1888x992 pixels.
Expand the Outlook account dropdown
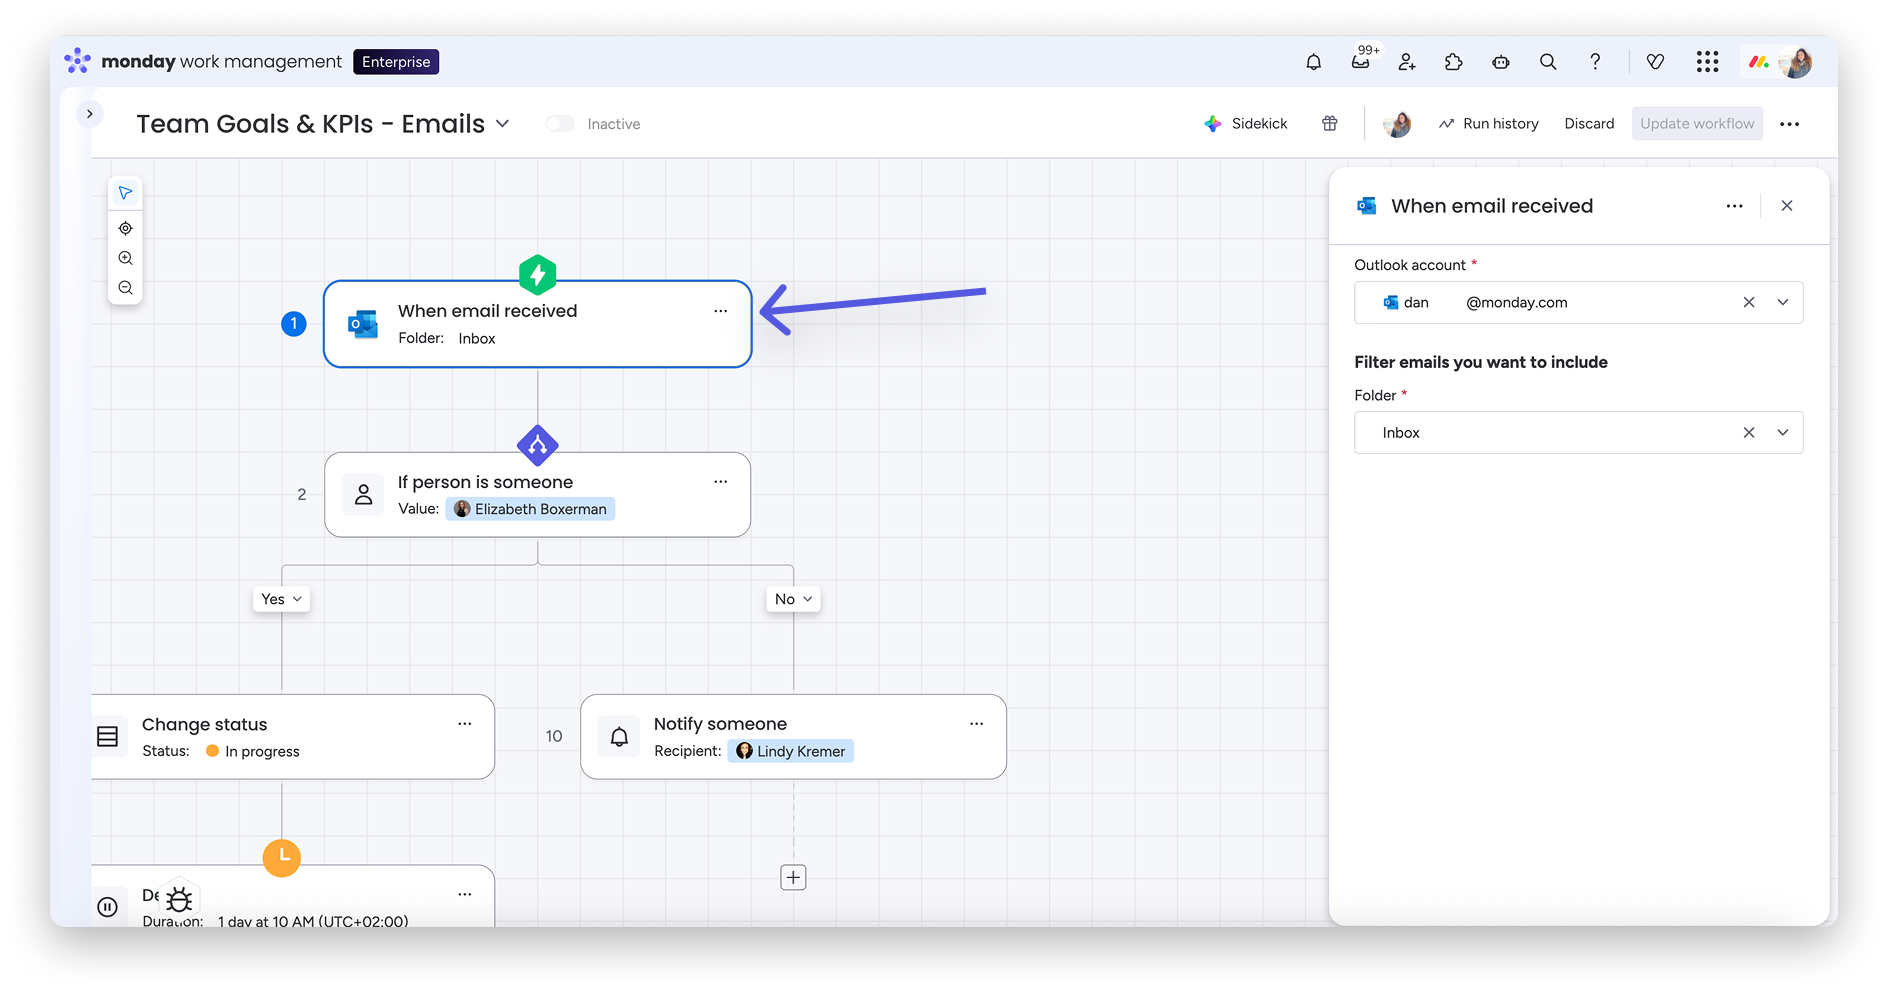point(1783,303)
